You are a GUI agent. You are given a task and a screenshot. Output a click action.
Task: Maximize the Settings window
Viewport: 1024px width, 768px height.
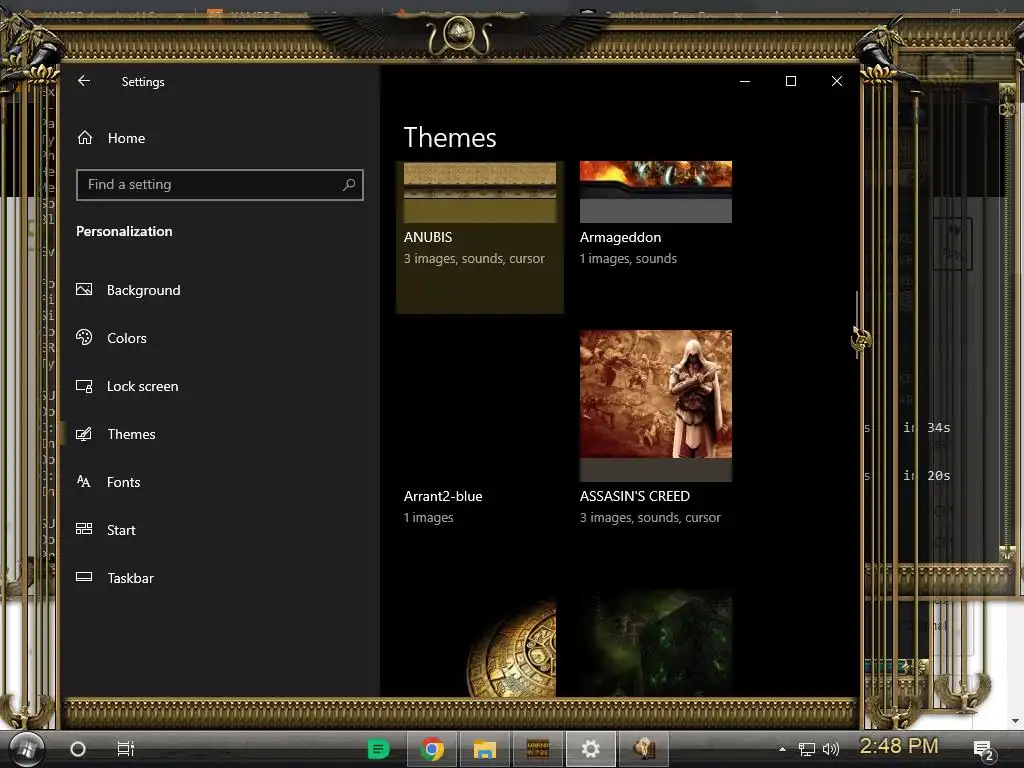791,81
